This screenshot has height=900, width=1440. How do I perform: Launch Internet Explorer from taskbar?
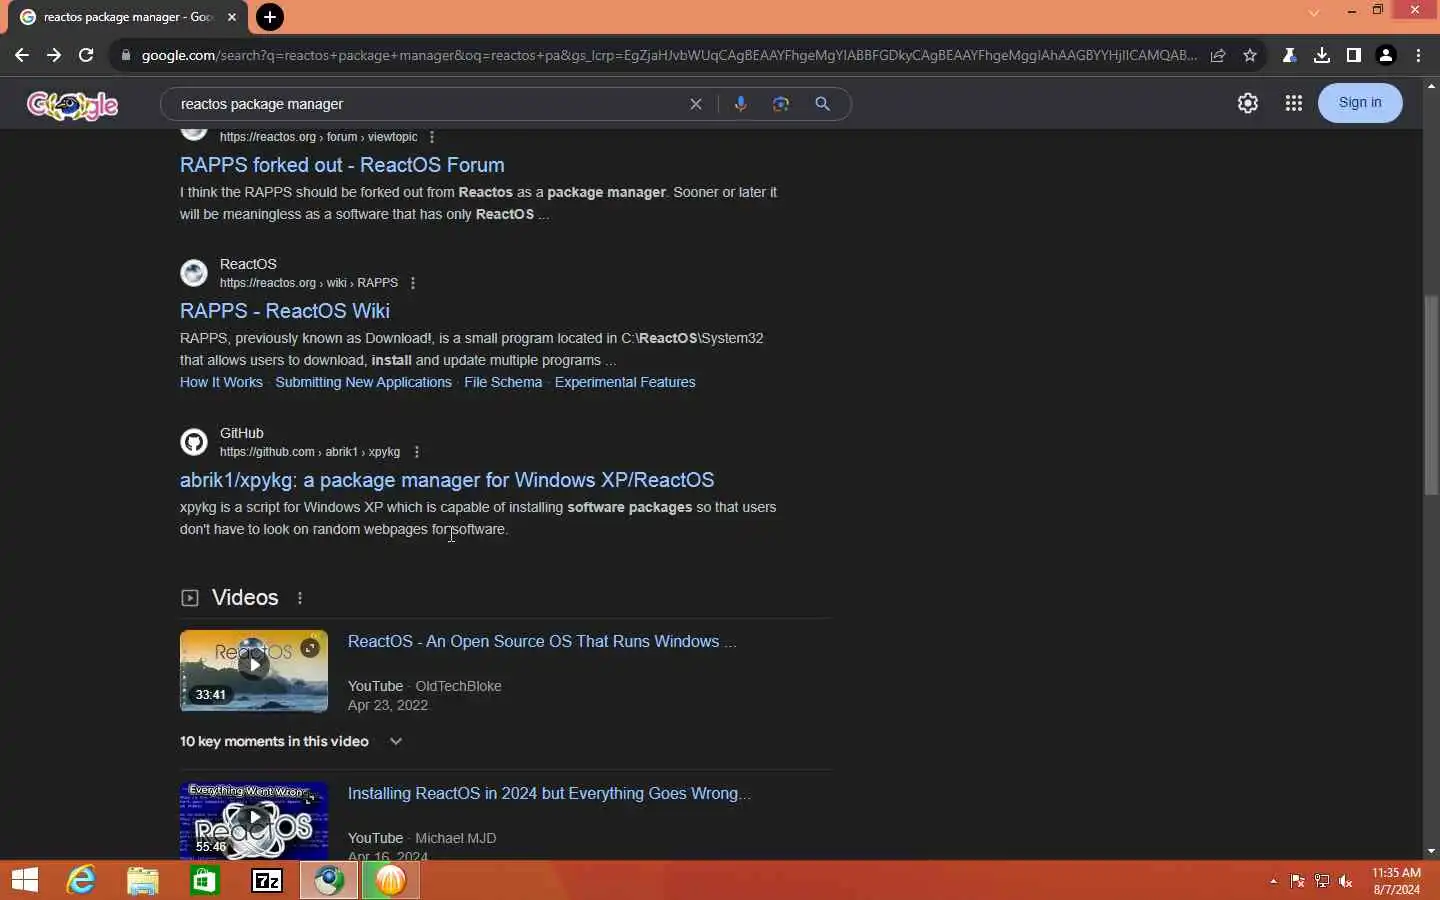tap(81, 880)
